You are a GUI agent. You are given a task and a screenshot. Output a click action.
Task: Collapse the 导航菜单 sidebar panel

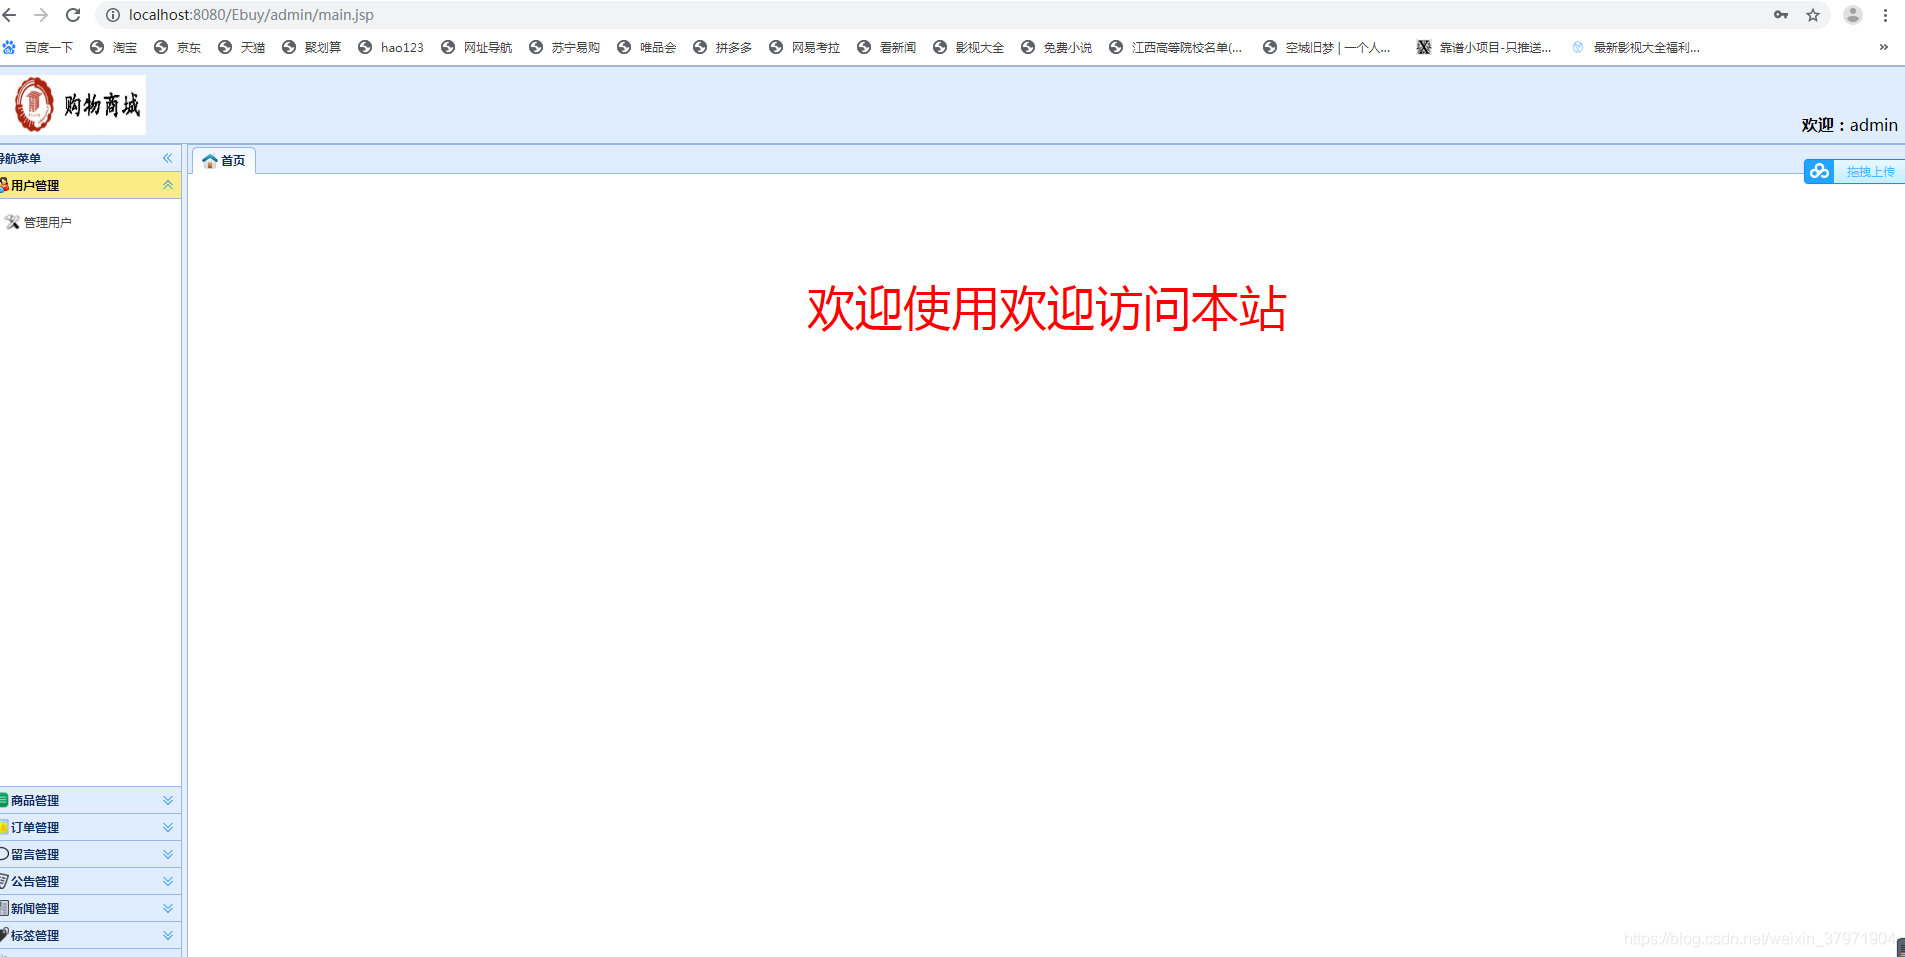pyautogui.click(x=168, y=158)
